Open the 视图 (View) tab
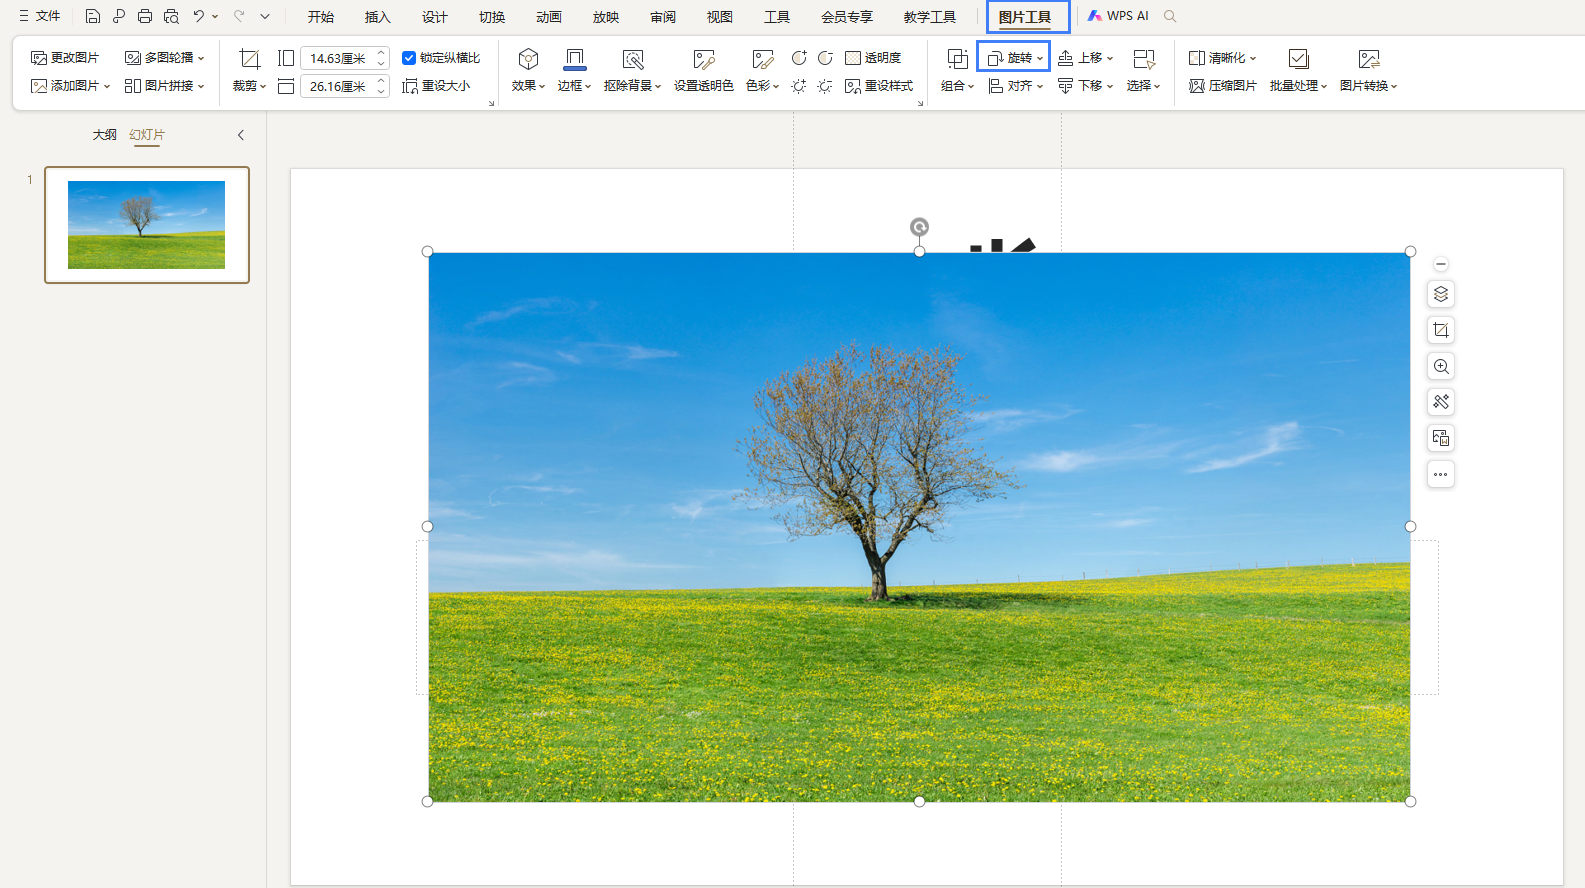The width and height of the screenshot is (1585, 888). pos(720,17)
